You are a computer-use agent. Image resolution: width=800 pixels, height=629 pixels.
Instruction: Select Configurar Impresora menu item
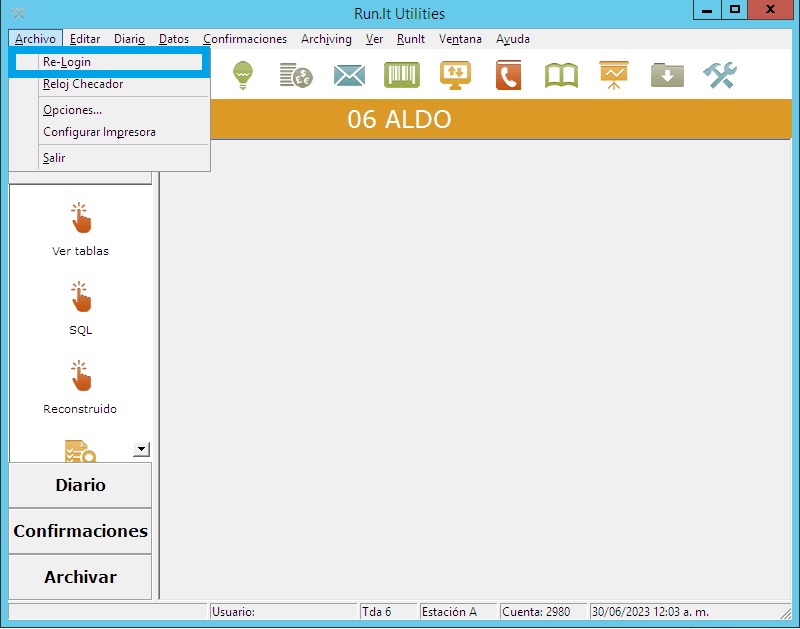tap(109, 132)
